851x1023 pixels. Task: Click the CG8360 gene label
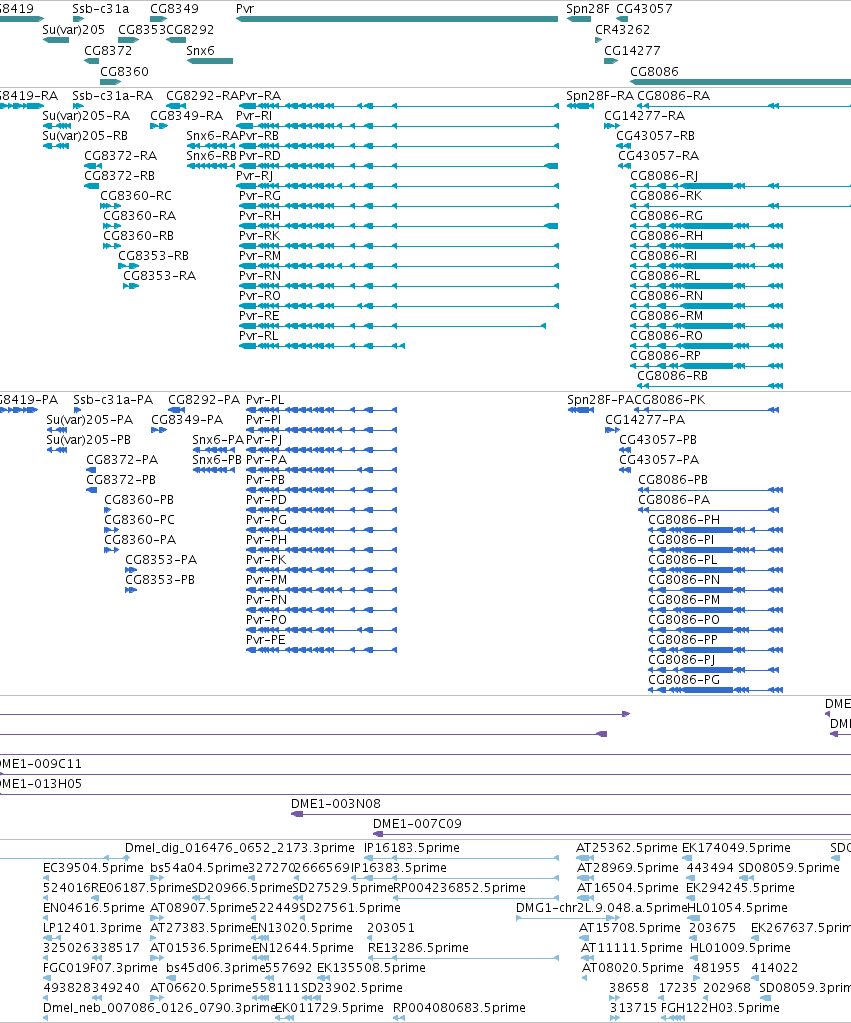coord(124,71)
